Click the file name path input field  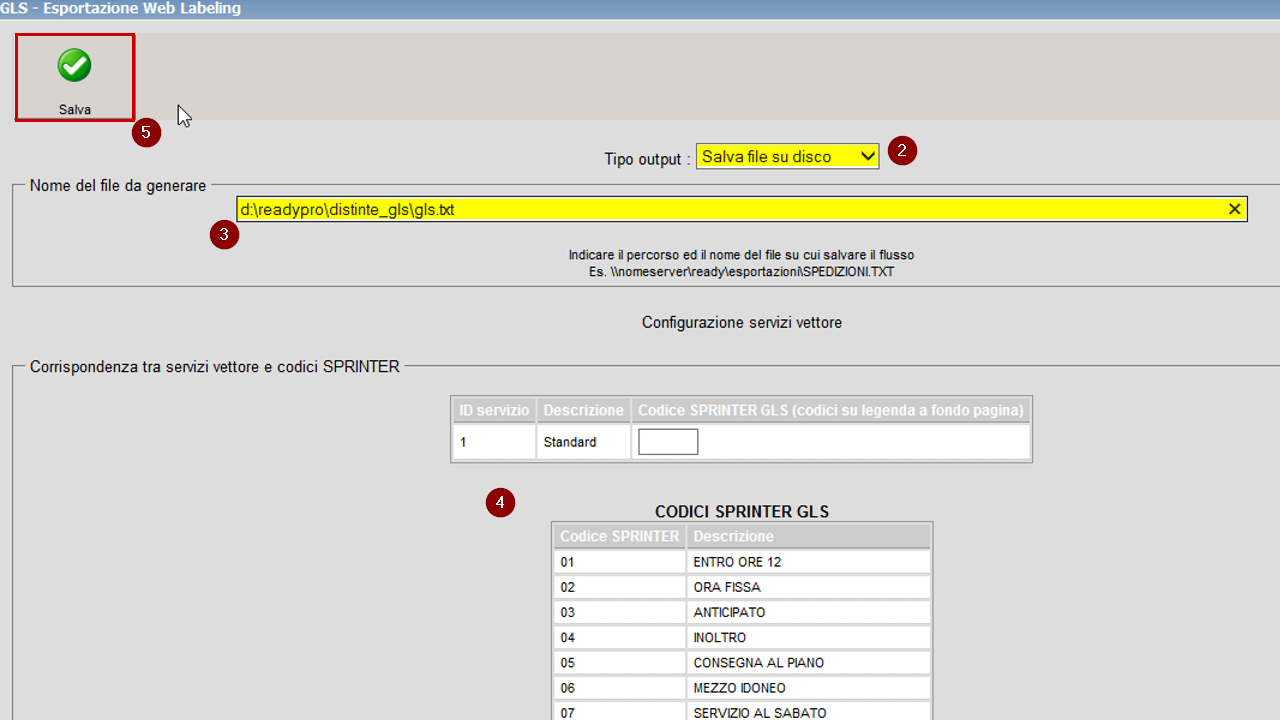tap(741, 209)
